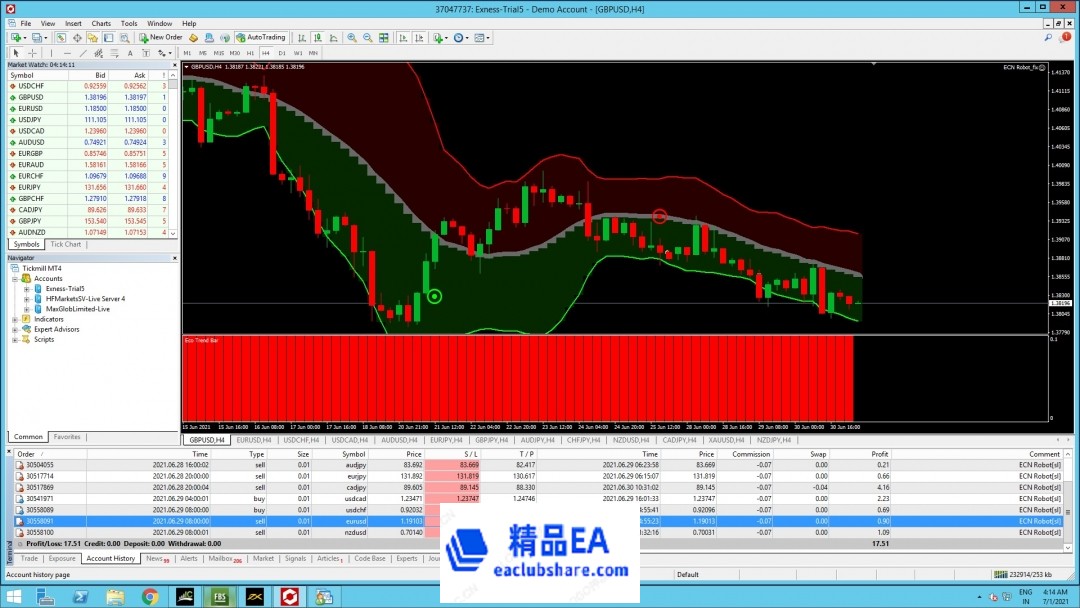Select the horizontal line drawing tool
Screen dimensions: 1080x608
point(67,53)
